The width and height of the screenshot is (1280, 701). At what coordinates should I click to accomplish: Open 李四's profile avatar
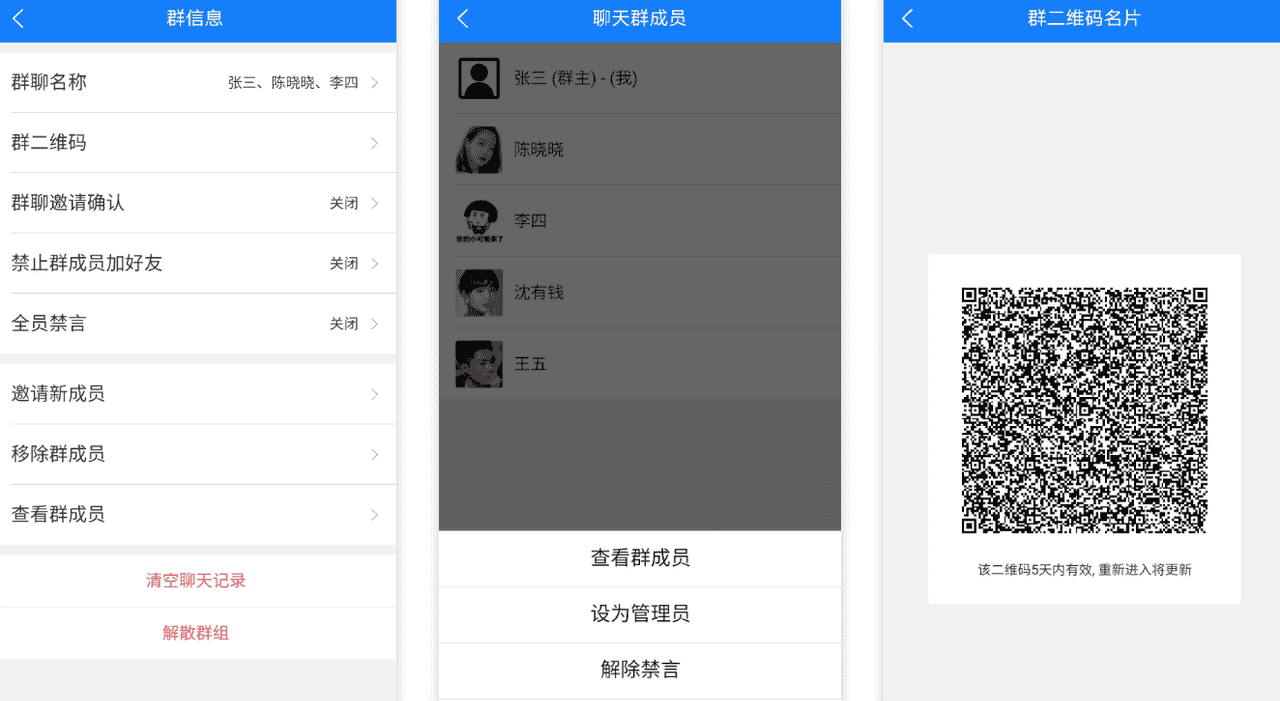[479, 220]
